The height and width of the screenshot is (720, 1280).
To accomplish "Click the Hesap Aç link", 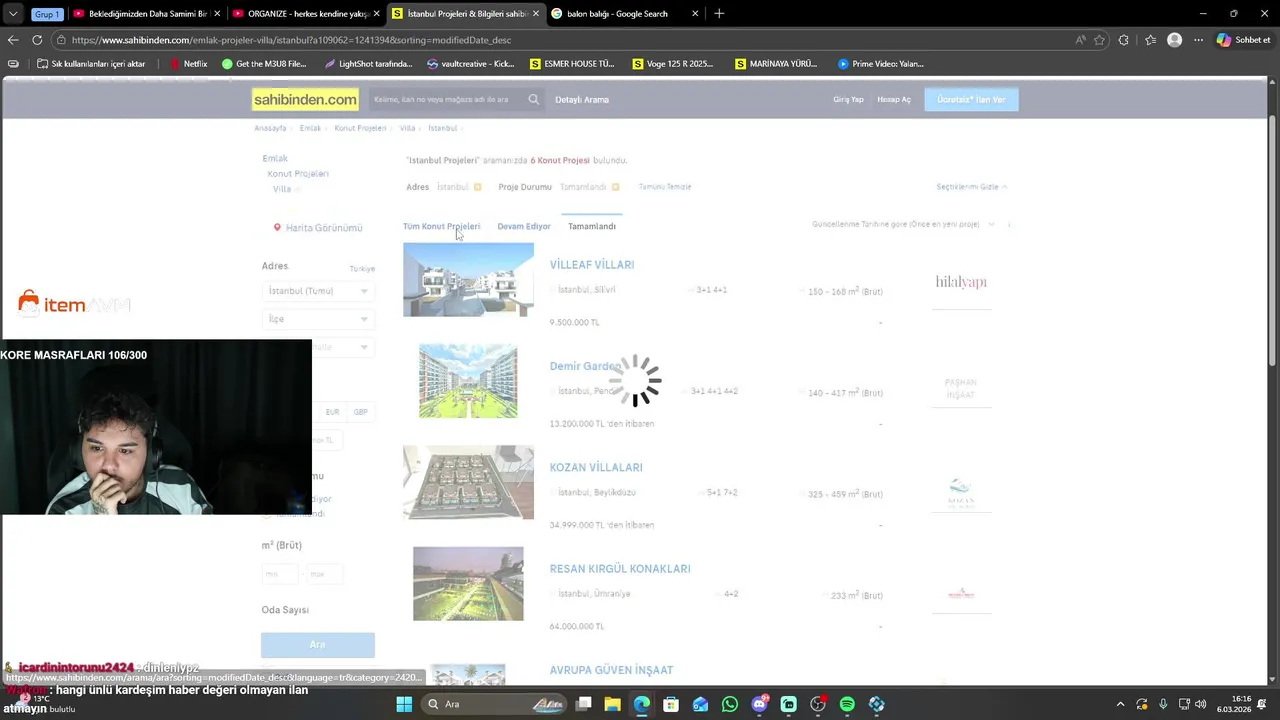I will [x=894, y=99].
